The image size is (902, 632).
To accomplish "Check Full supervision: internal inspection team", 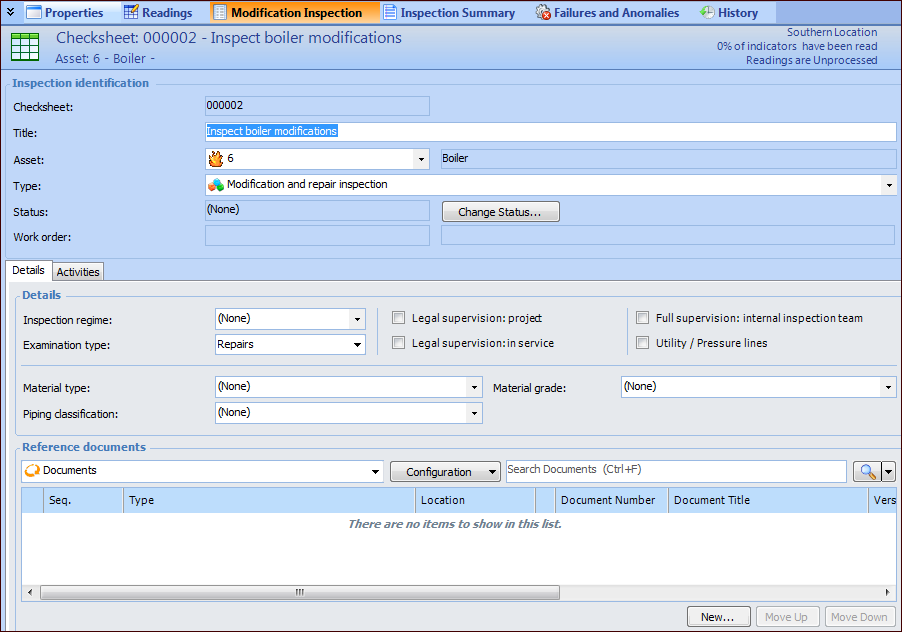I will tap(643, 318).
